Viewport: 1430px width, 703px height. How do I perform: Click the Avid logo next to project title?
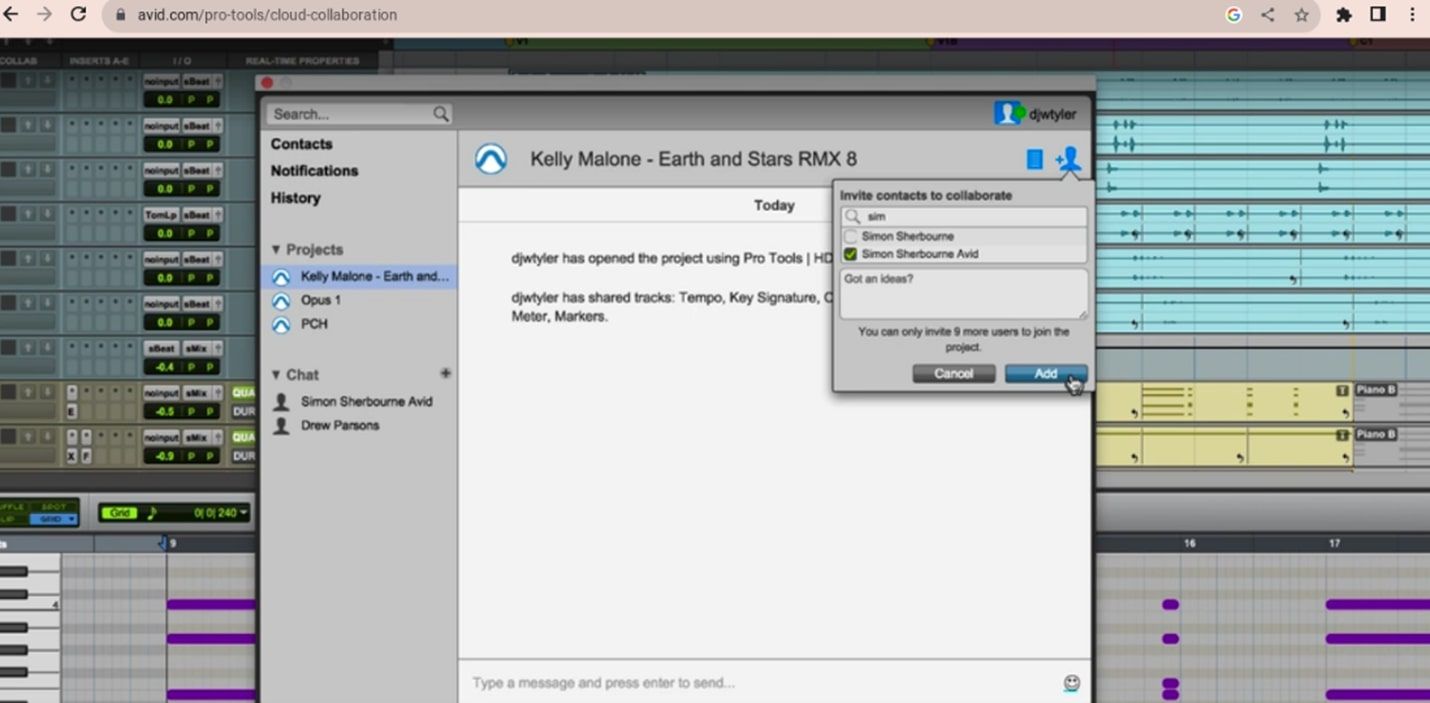(490, 158)
